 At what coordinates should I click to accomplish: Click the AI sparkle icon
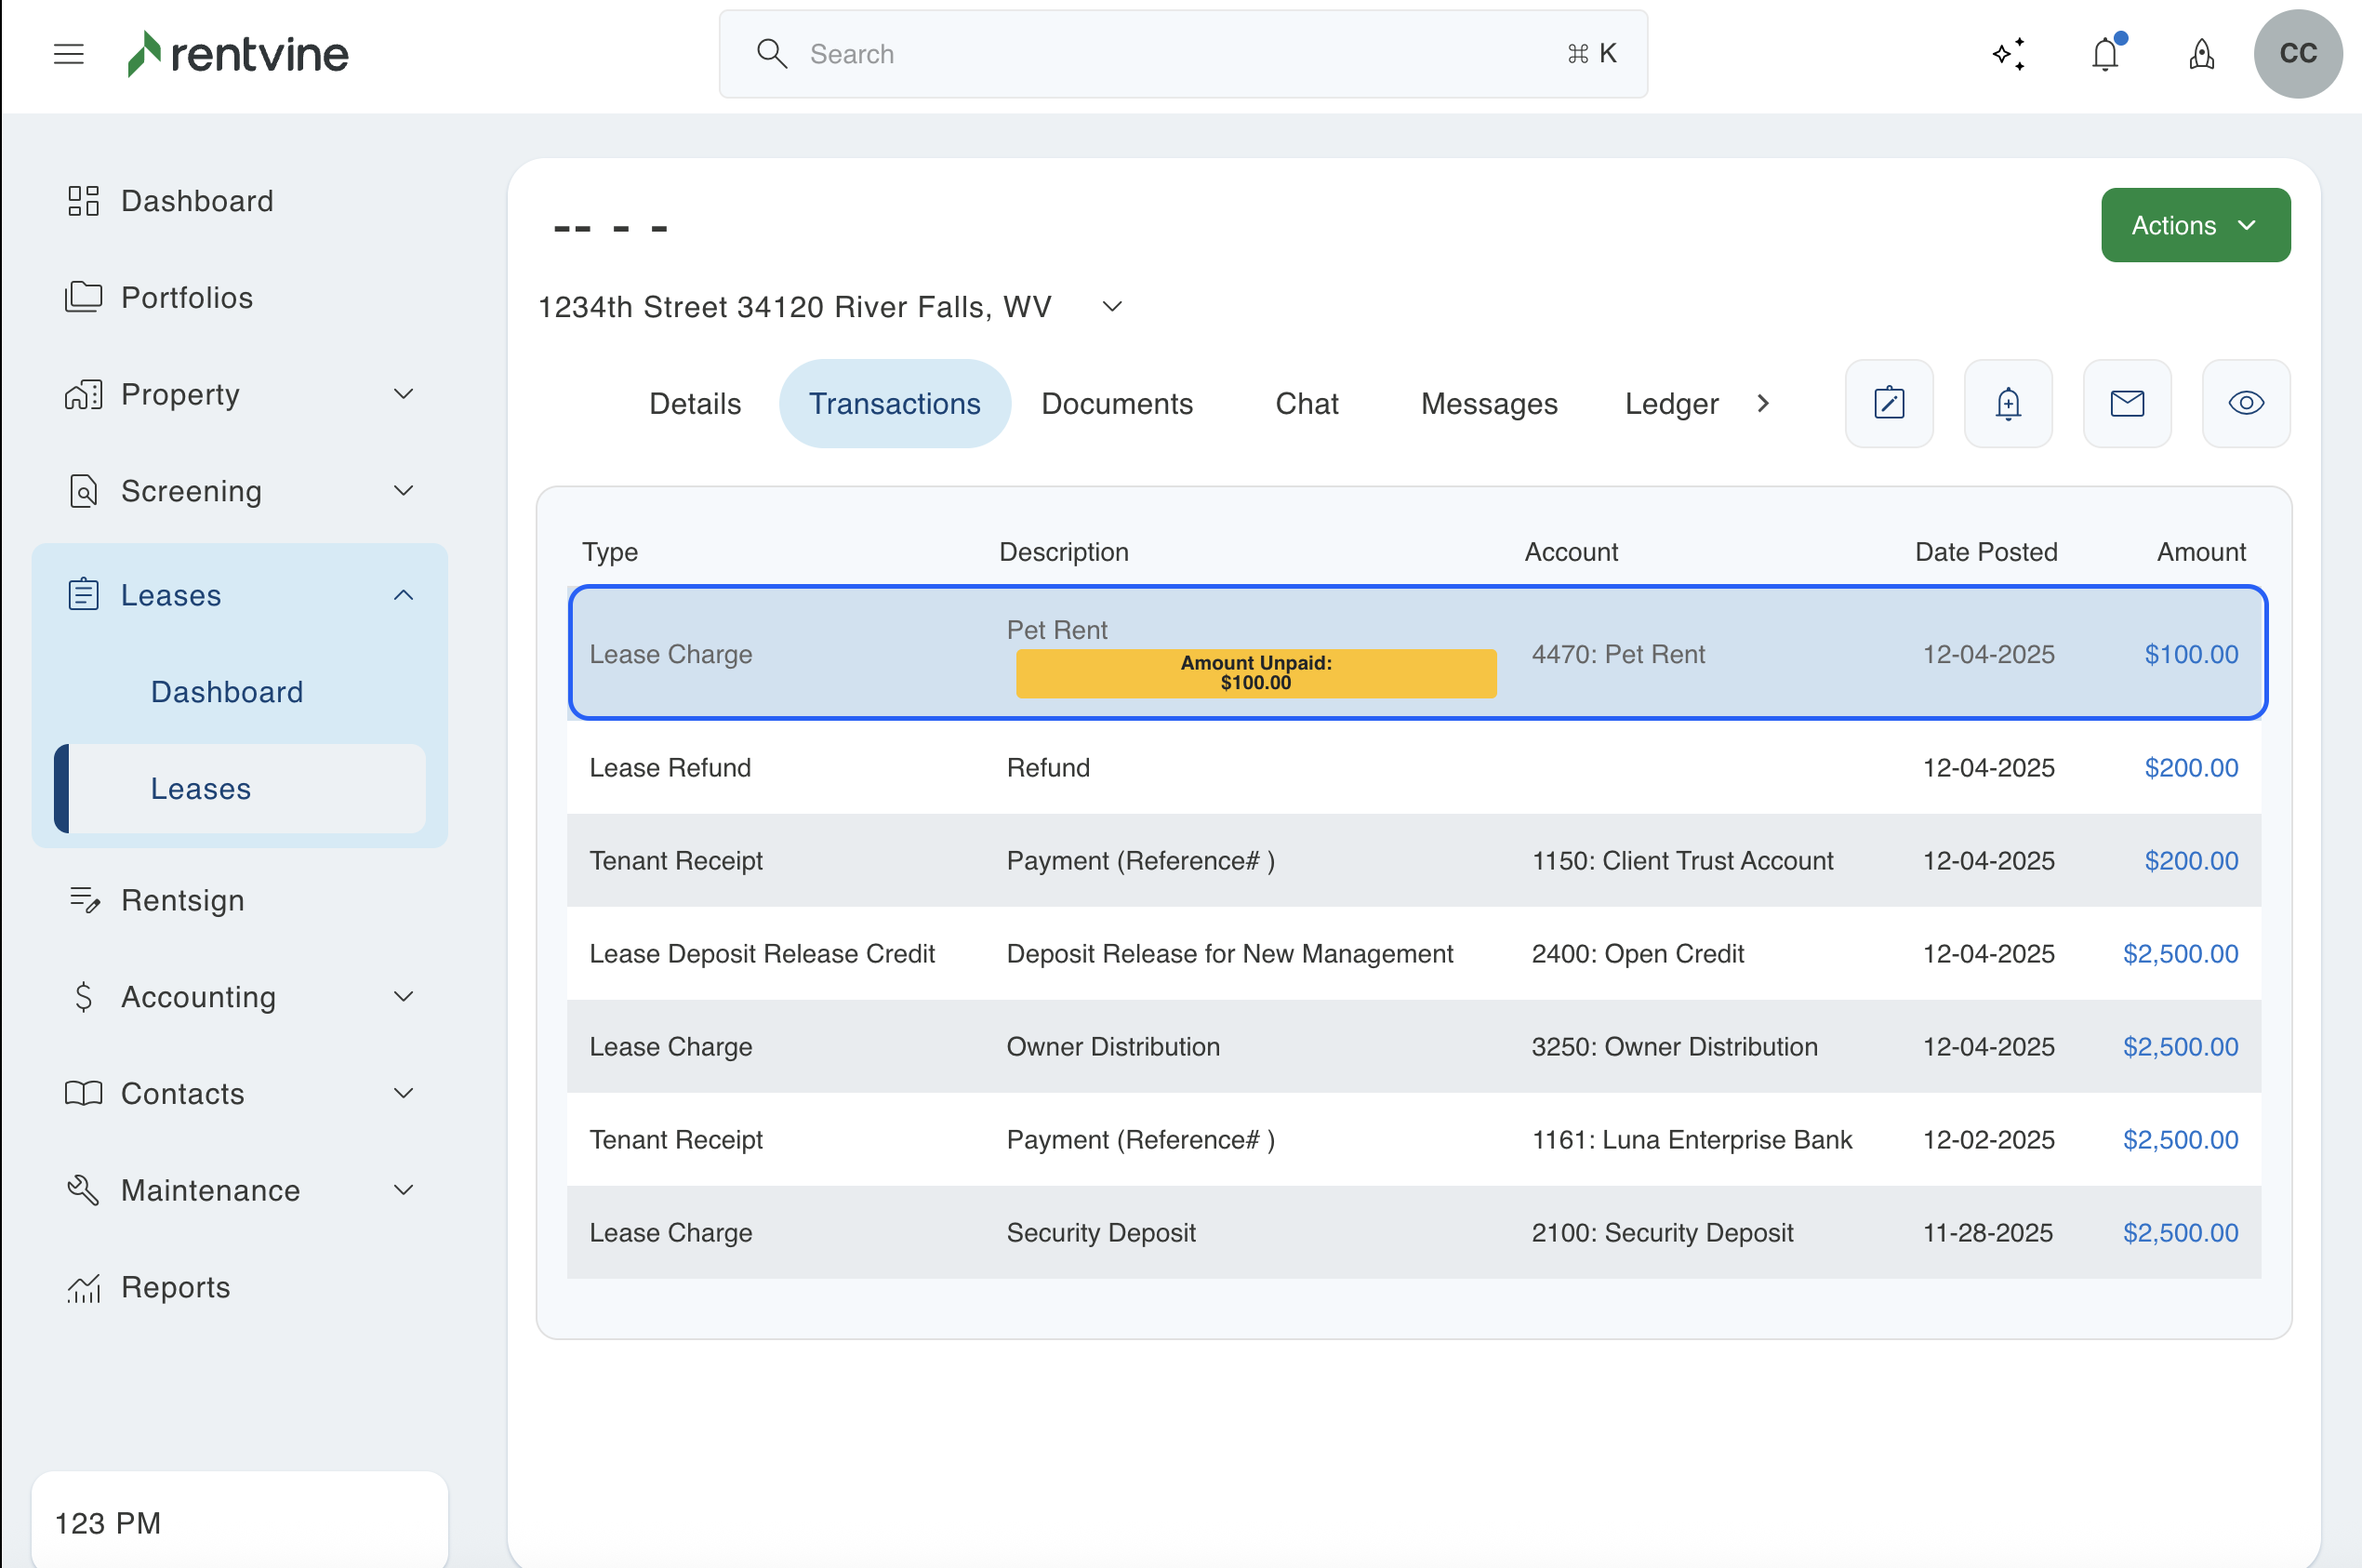[x=2008, y=54]
